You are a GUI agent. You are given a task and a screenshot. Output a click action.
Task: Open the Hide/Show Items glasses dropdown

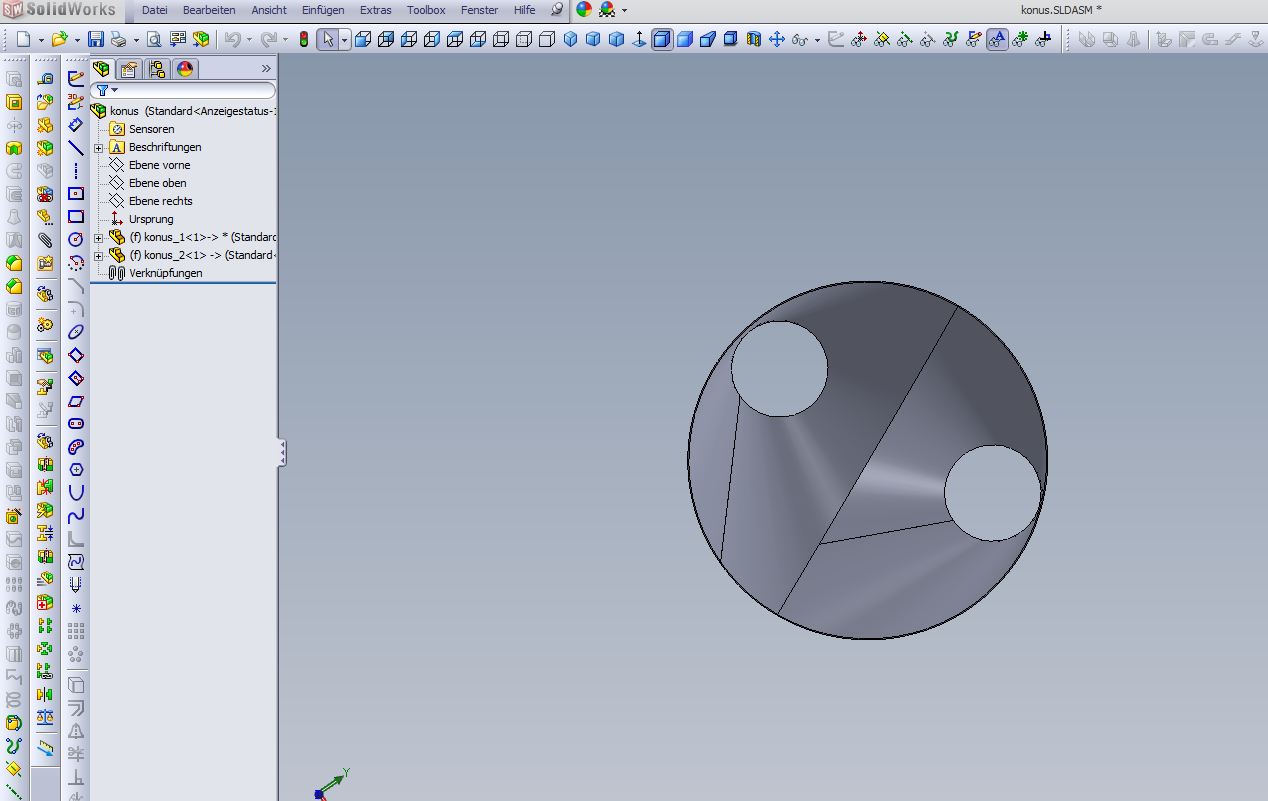(817, 41)
